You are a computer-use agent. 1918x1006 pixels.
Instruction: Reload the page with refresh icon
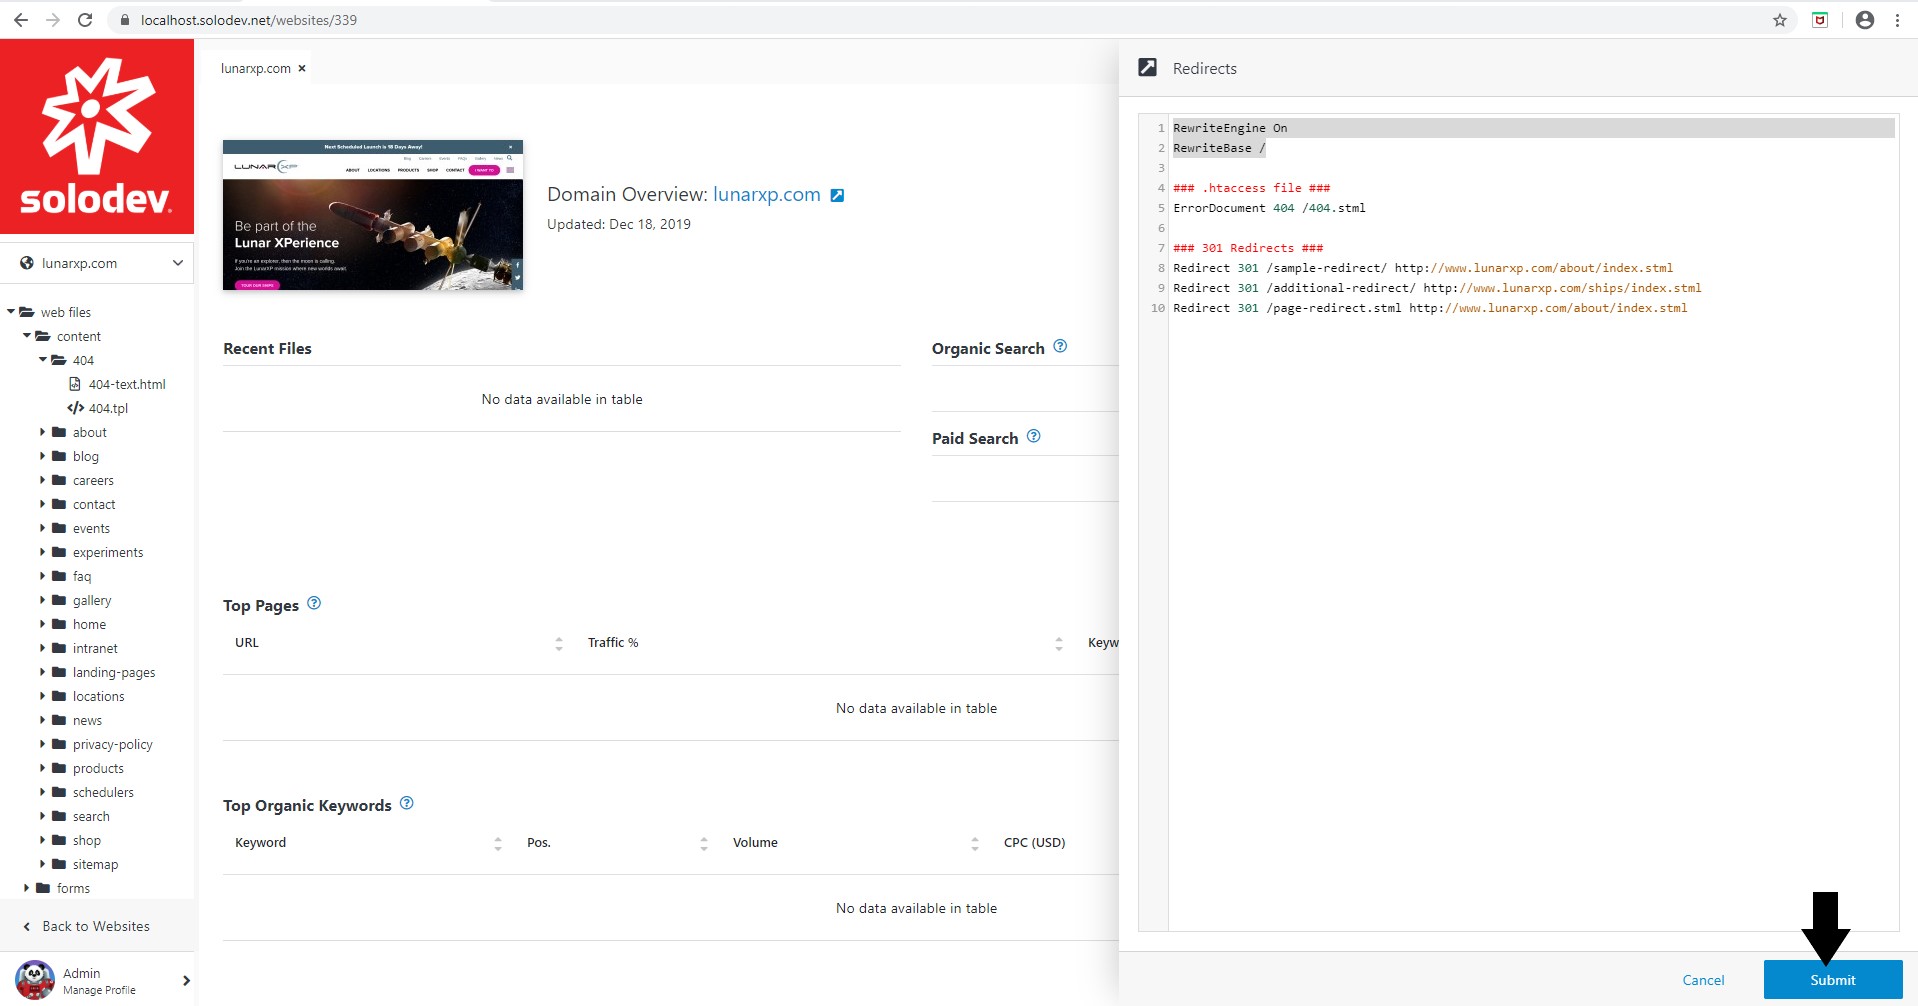click(x=85, y=20)
